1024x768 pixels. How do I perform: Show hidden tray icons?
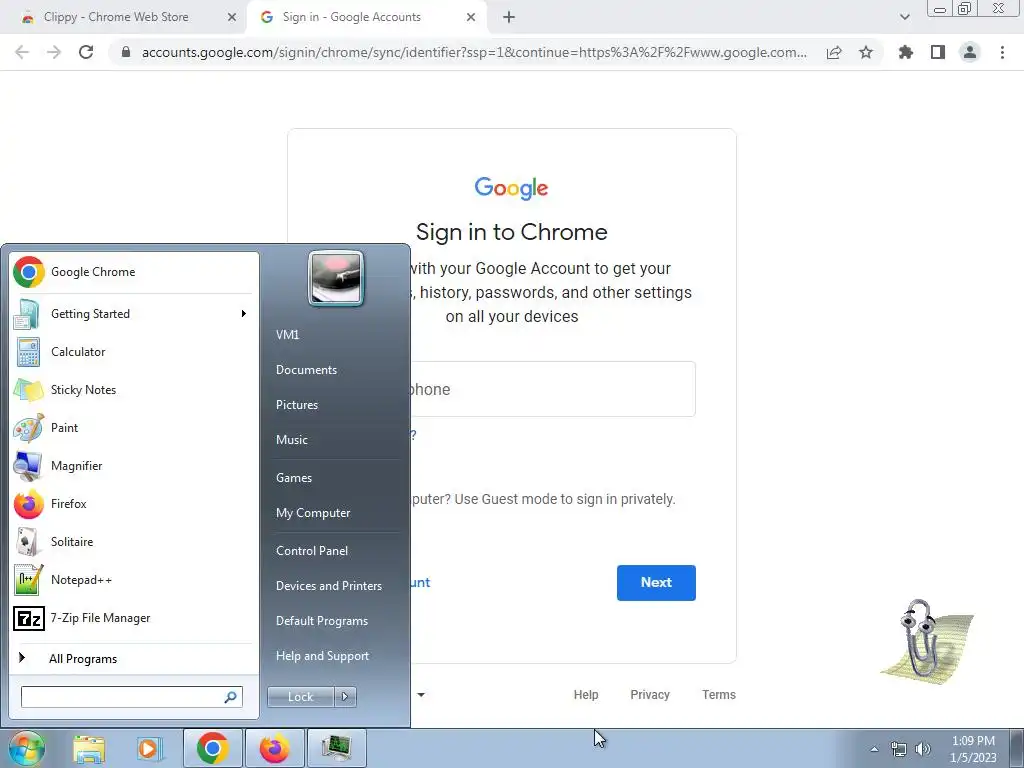pos(874,749)
